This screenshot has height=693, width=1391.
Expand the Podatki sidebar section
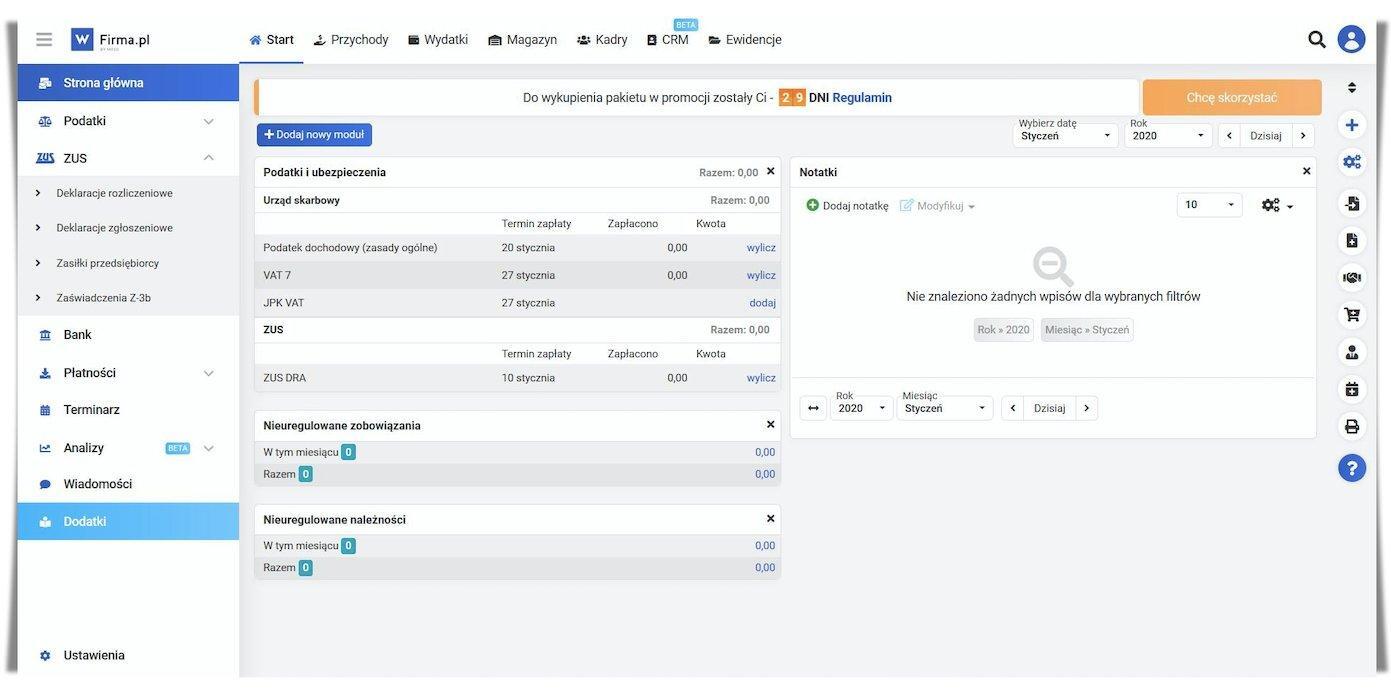208,121
